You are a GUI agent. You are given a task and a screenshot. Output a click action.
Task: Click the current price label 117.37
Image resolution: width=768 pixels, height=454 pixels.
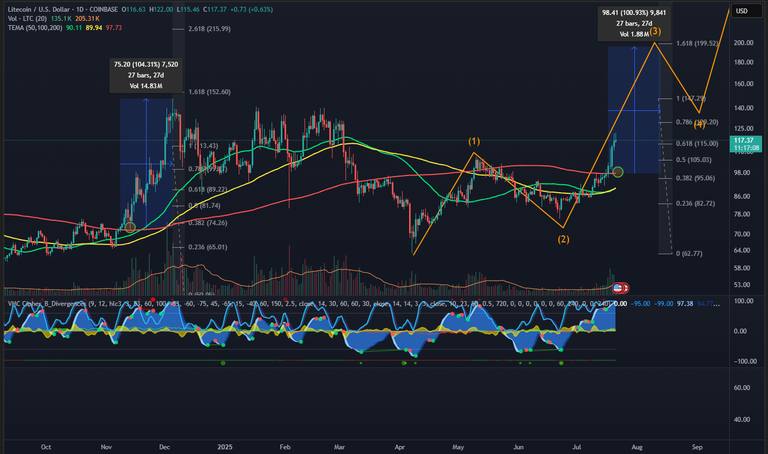point(745,144)
